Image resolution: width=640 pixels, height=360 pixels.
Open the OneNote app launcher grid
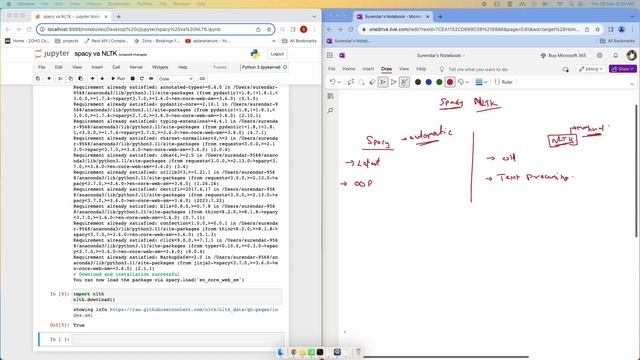pyautogui.click(x=330, y=55)
